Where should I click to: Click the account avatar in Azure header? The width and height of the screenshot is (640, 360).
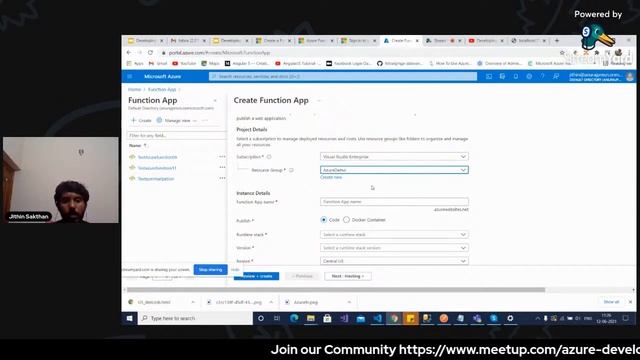(630, 76)
